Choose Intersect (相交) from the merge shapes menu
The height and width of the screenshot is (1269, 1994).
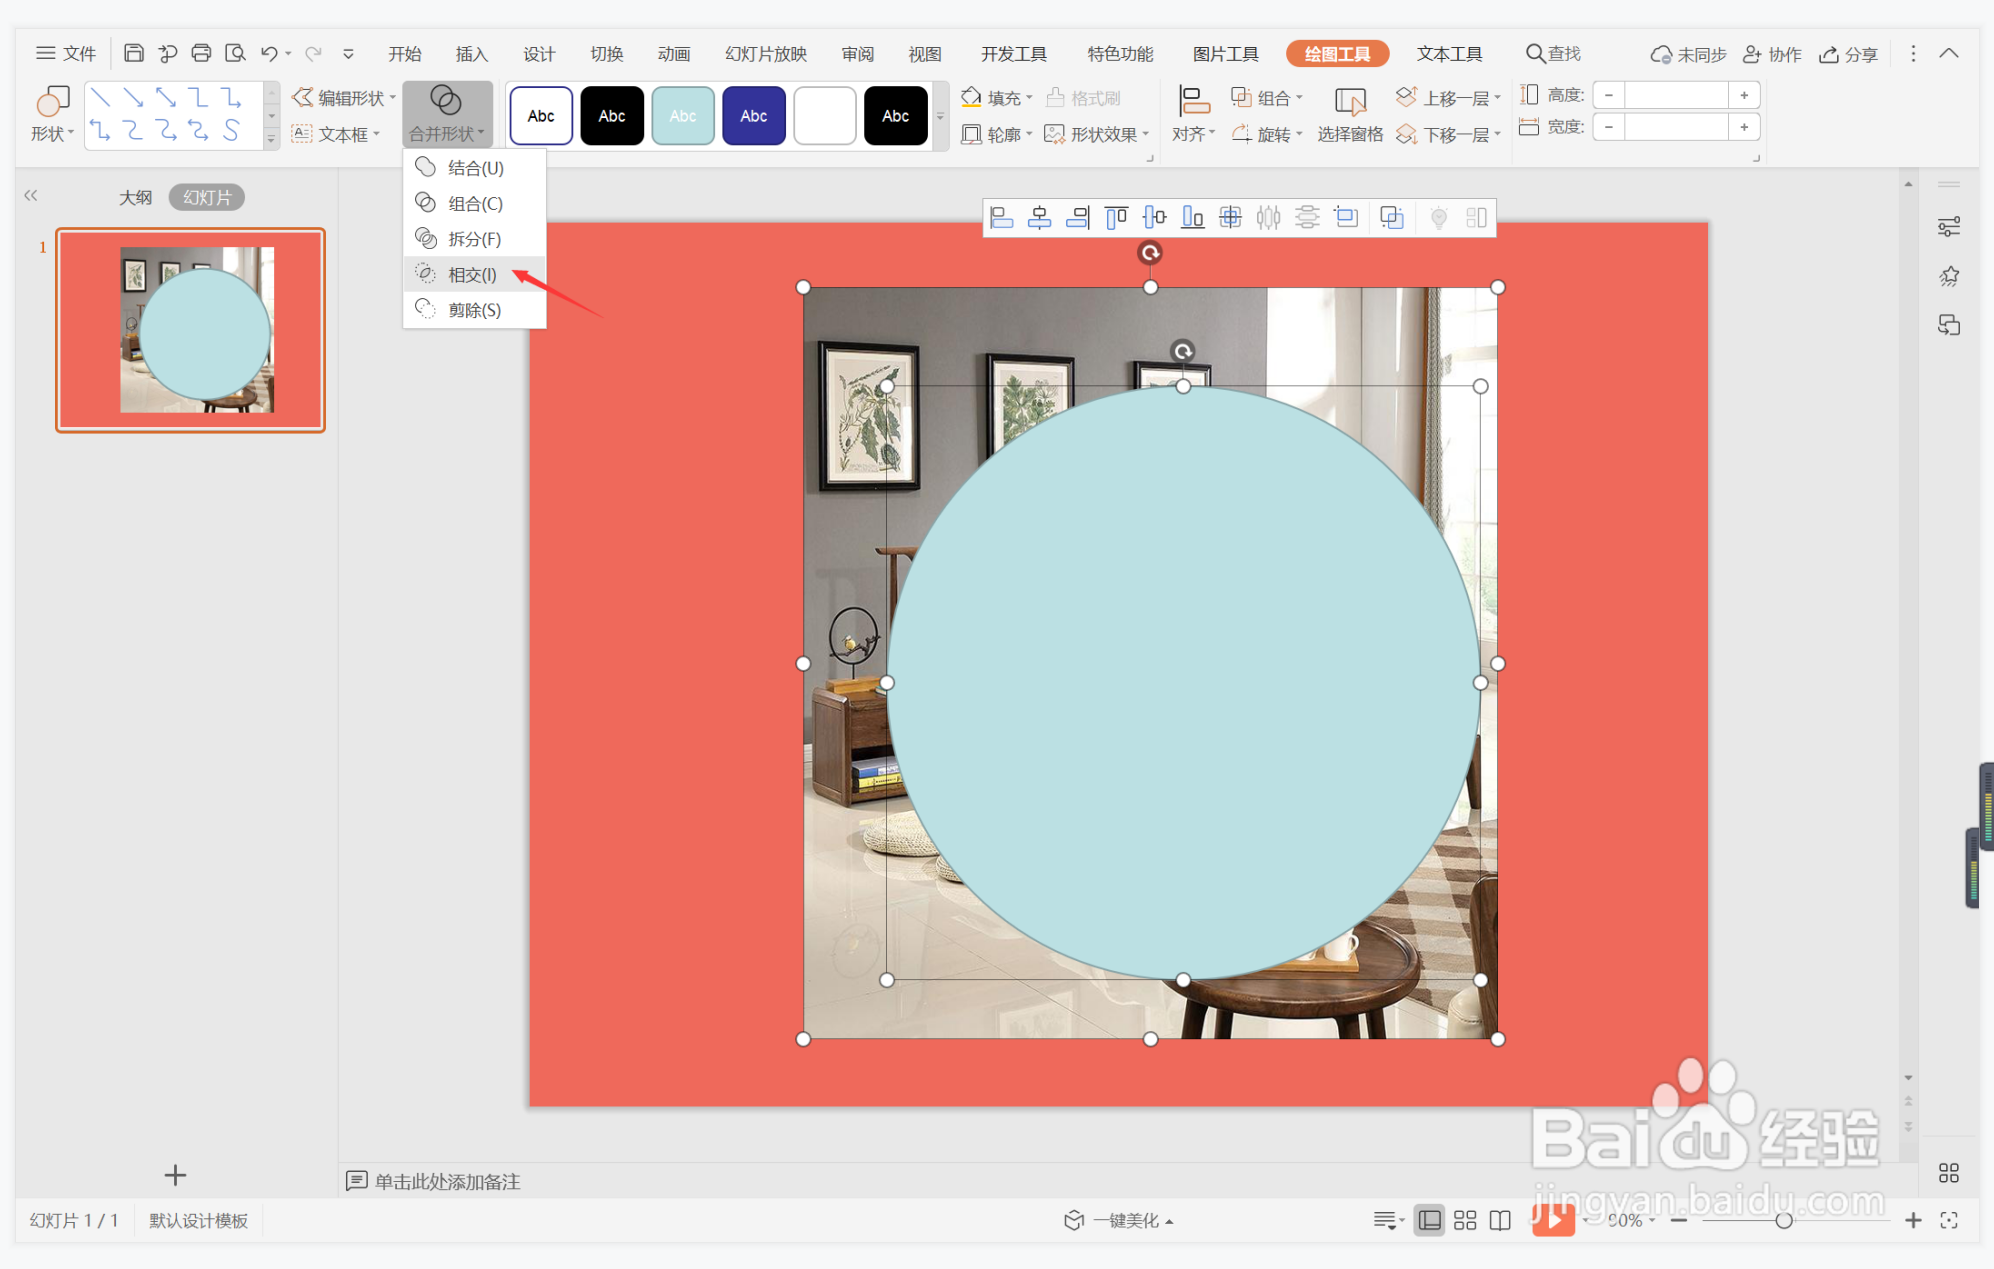click(x=472, y=274)
